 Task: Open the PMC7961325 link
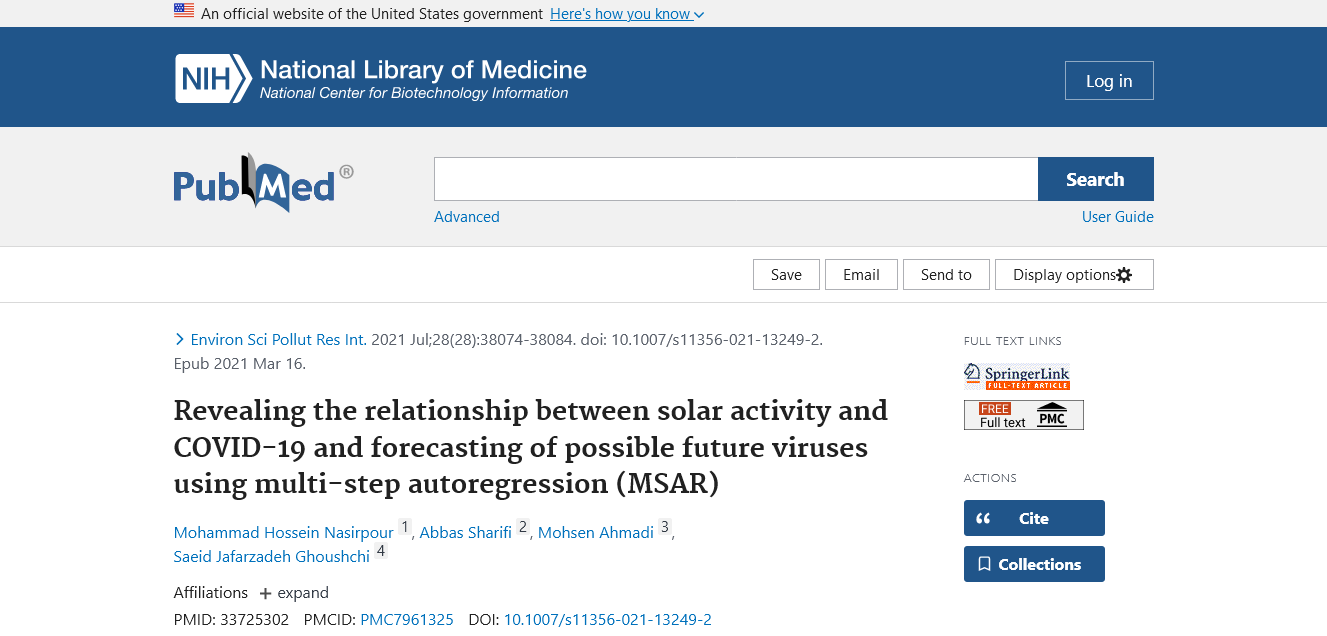(x=407, y=620)
